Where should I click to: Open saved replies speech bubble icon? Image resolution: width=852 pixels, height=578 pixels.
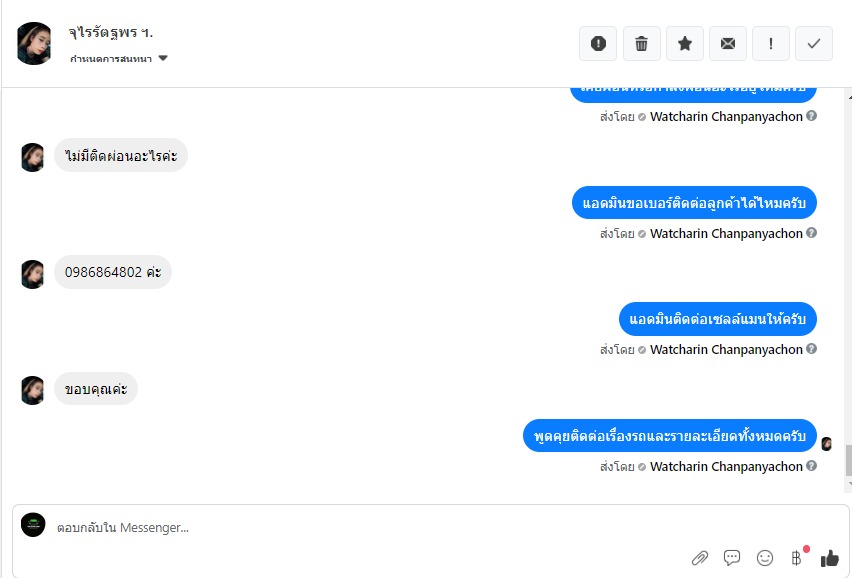[x=732, y=557]
